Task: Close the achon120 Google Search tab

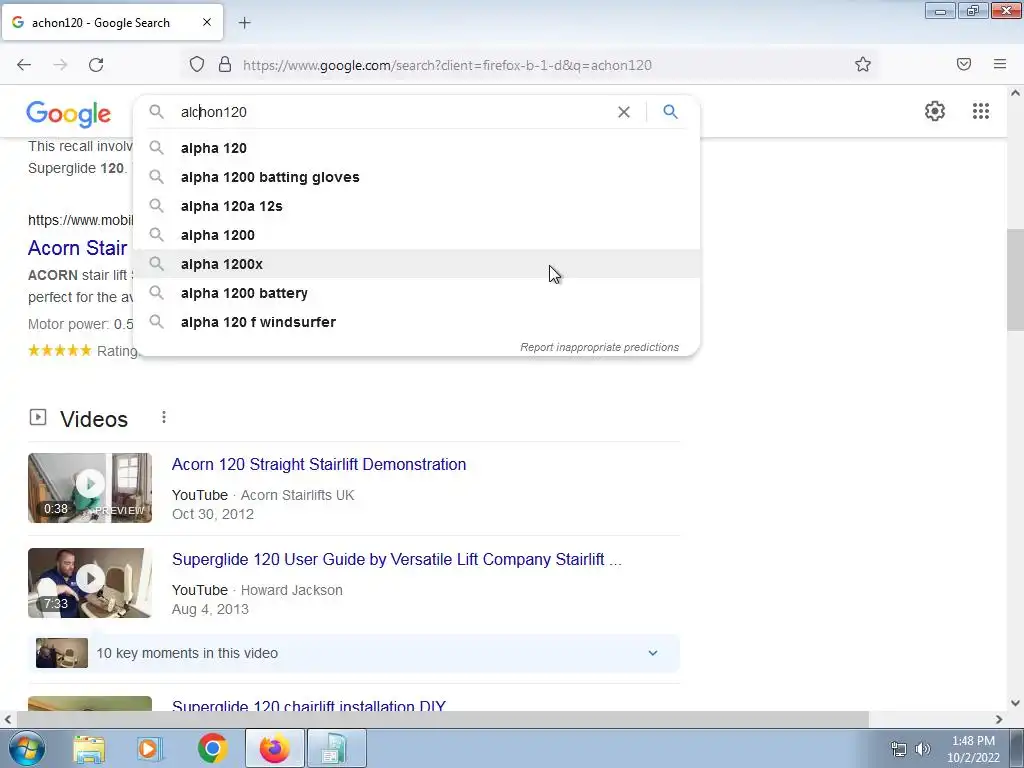Action: click(206, 22)
